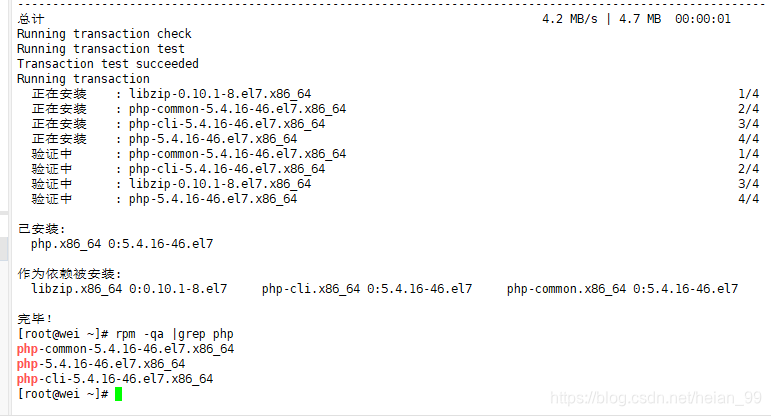Click the 00:00:01 elapsed time
The height and width of the screenshot is (416, 771).
[703, 19]
